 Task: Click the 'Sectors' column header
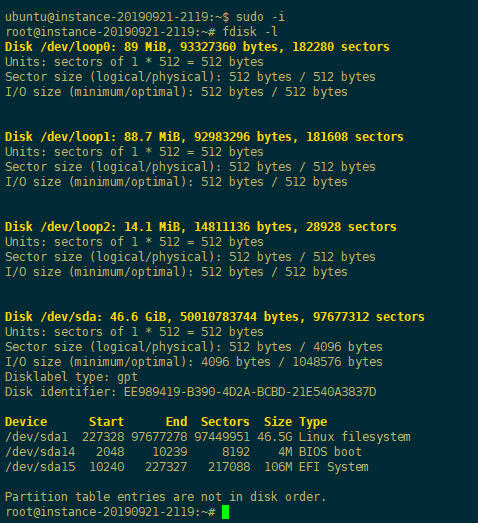225,422
